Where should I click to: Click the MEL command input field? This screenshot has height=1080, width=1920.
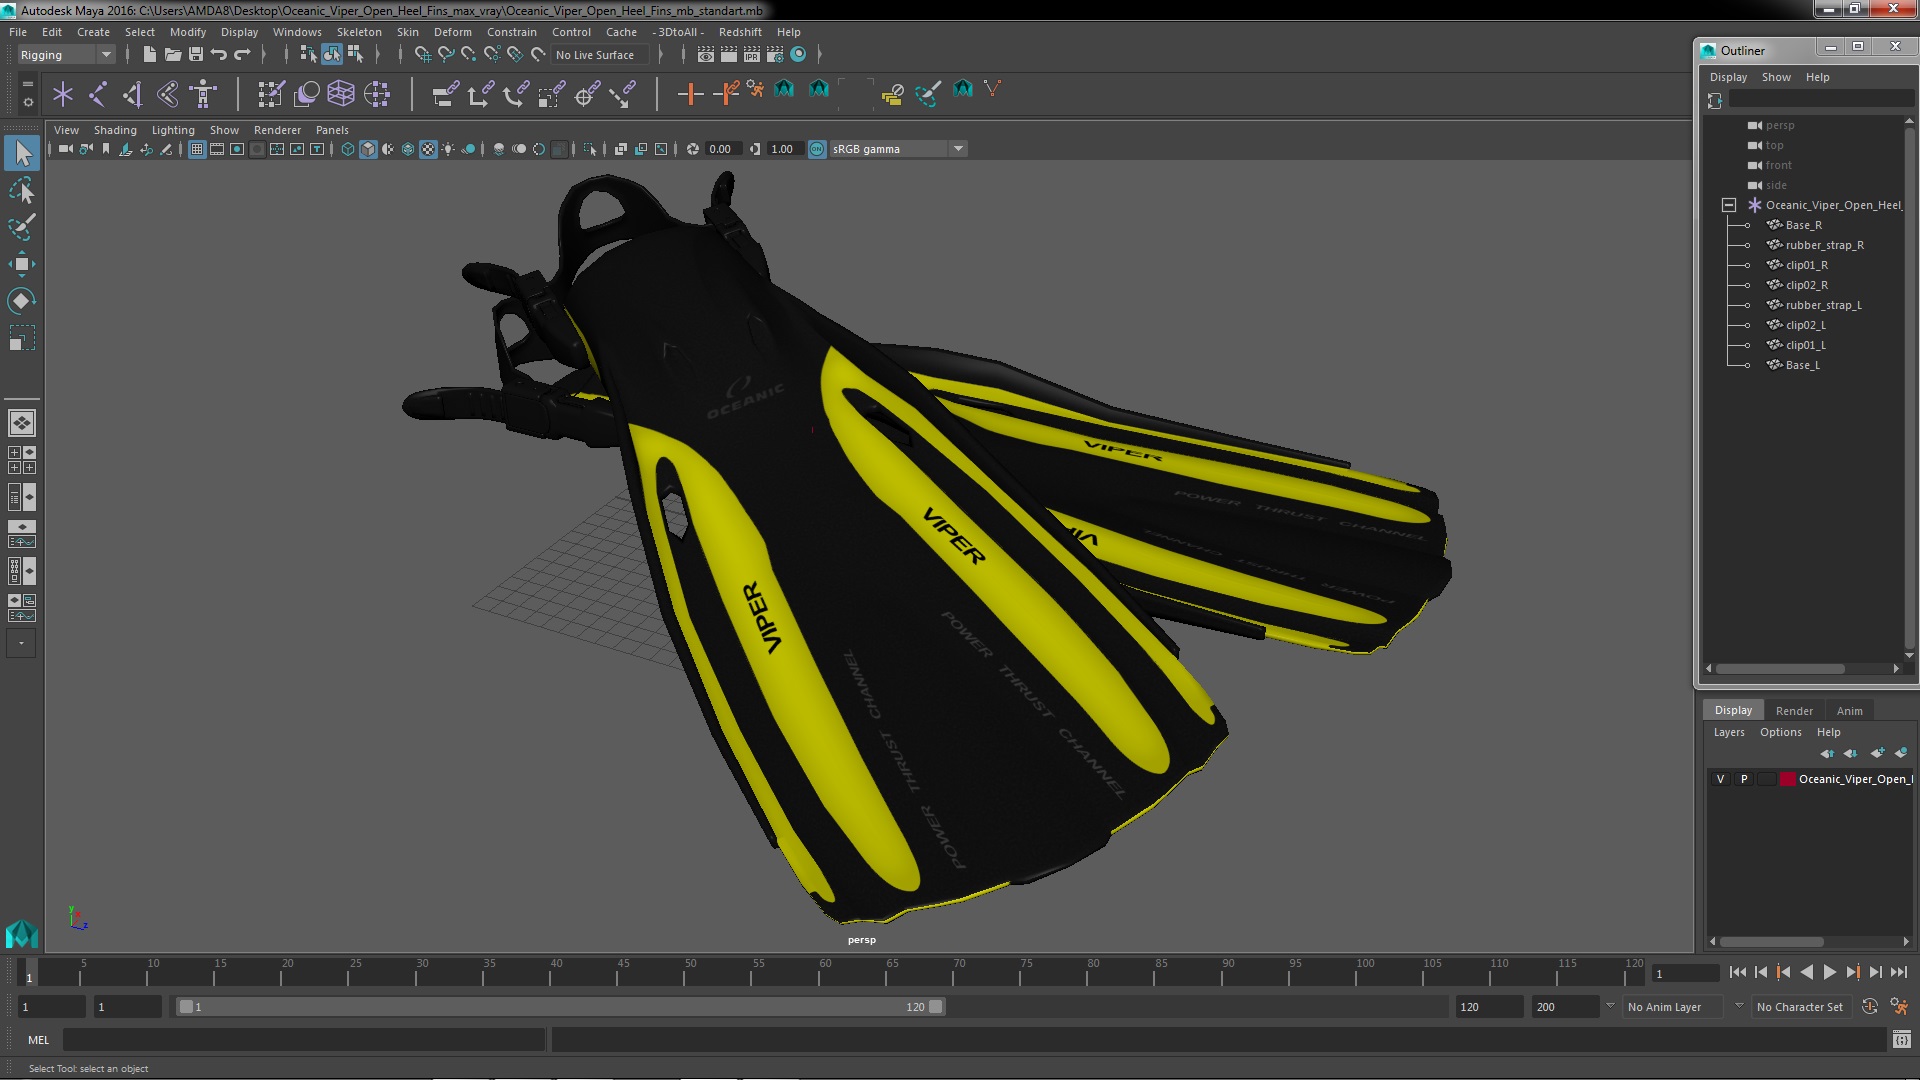304,1040
